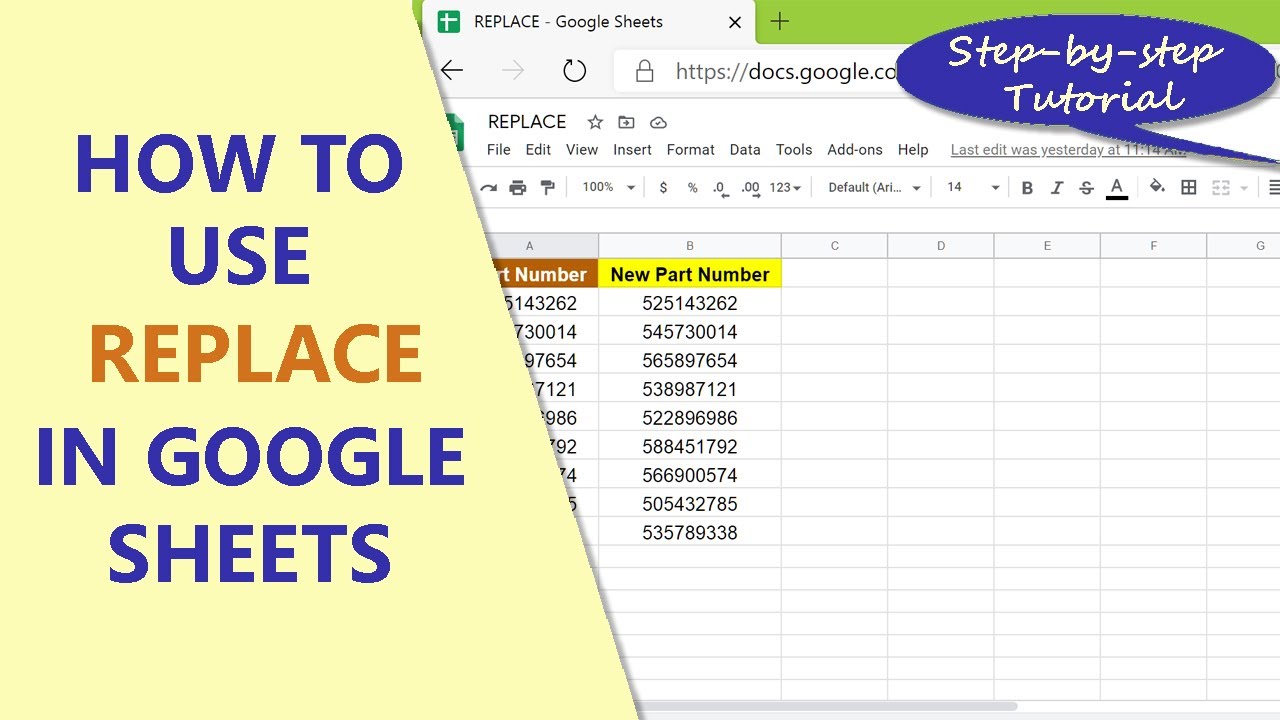Click the Redo arrow in toolbar
Viewport: 1280px width, 720px height.
pyautogui.click(x=488, y=187)
